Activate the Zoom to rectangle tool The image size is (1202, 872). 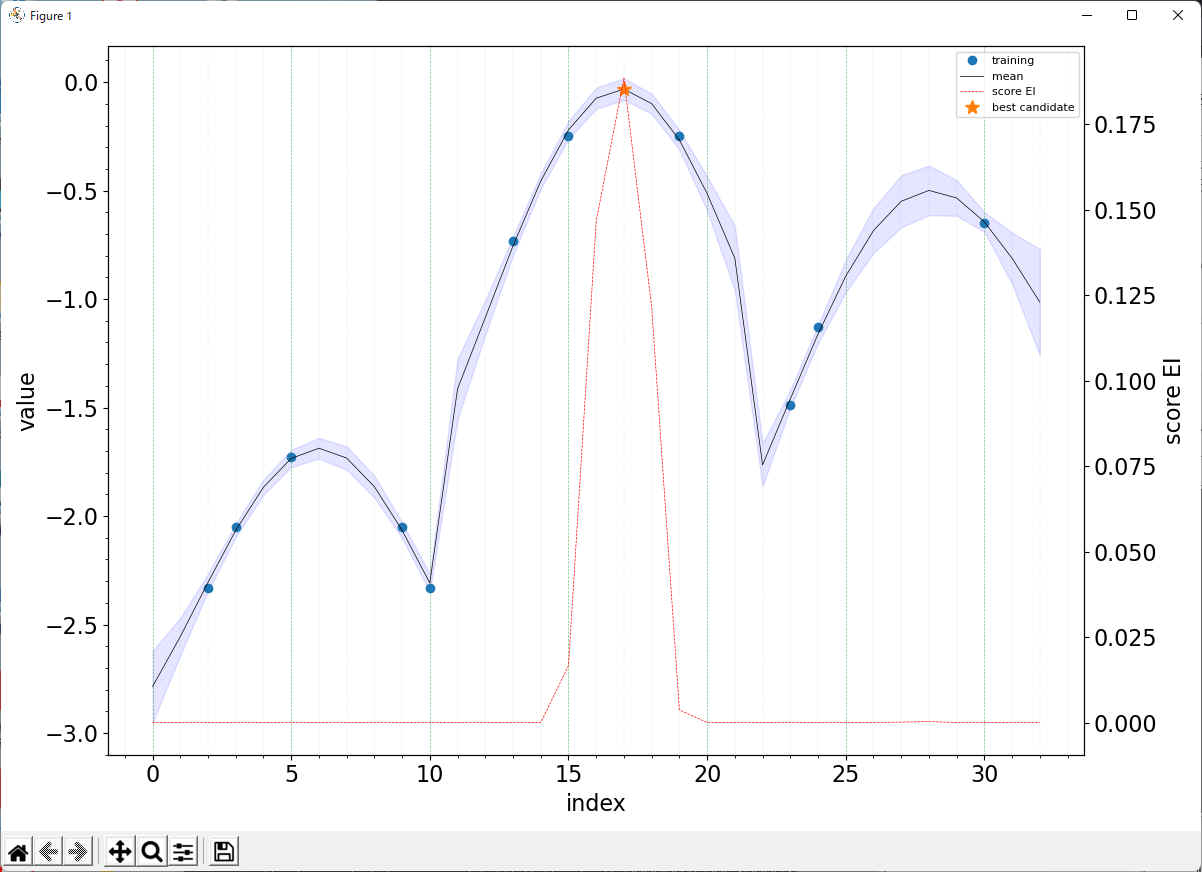point(152,852)
